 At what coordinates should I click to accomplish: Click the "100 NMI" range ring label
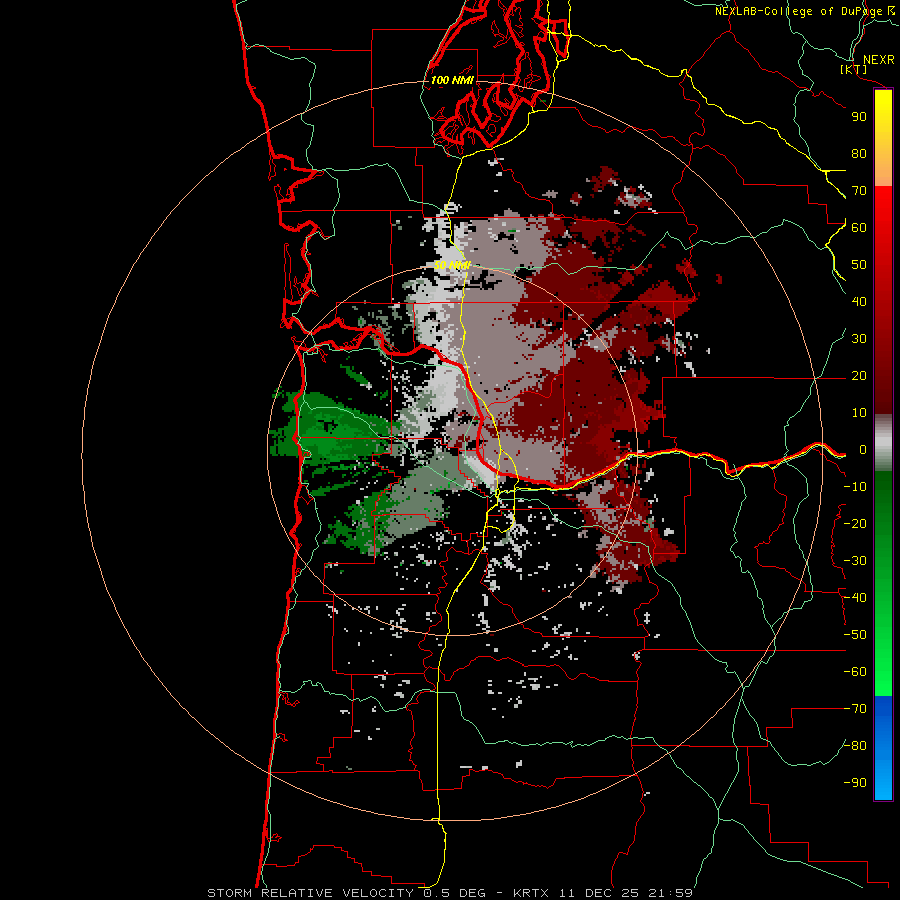click(x=452, y=80)
